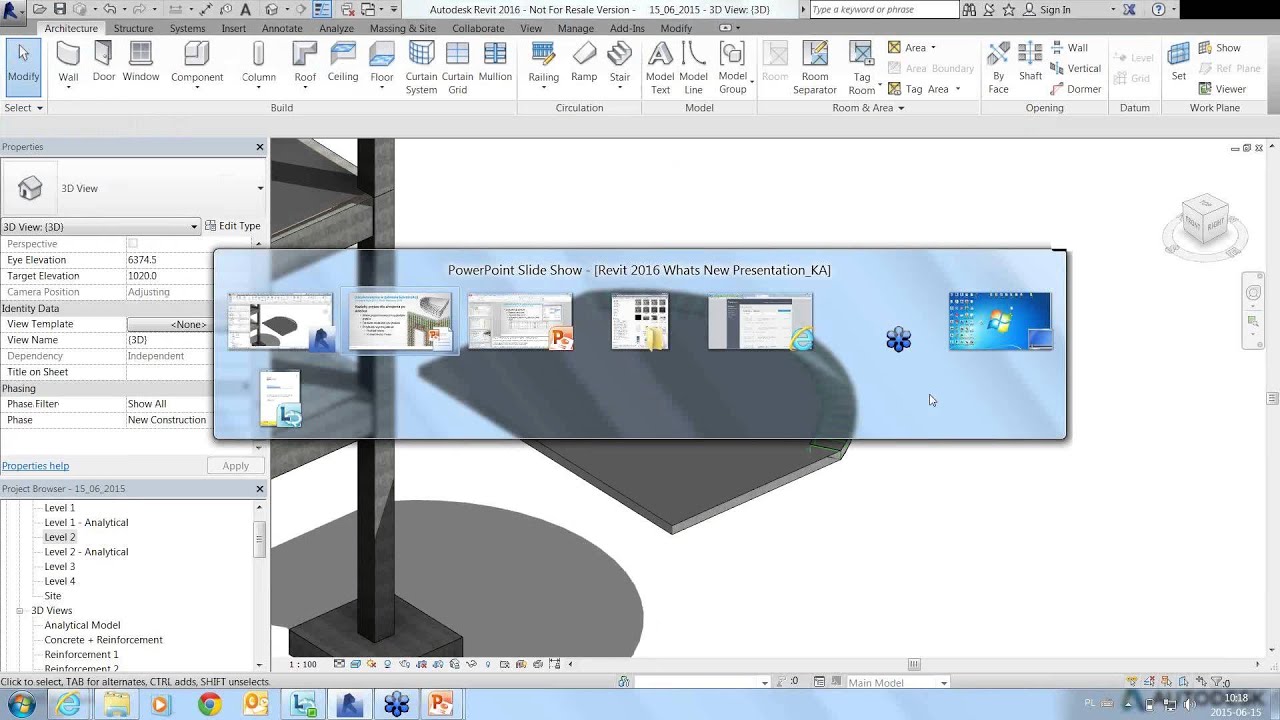Open the work plane Viewer
This screenshot has height=720, width=1280.
[1222, 89]
